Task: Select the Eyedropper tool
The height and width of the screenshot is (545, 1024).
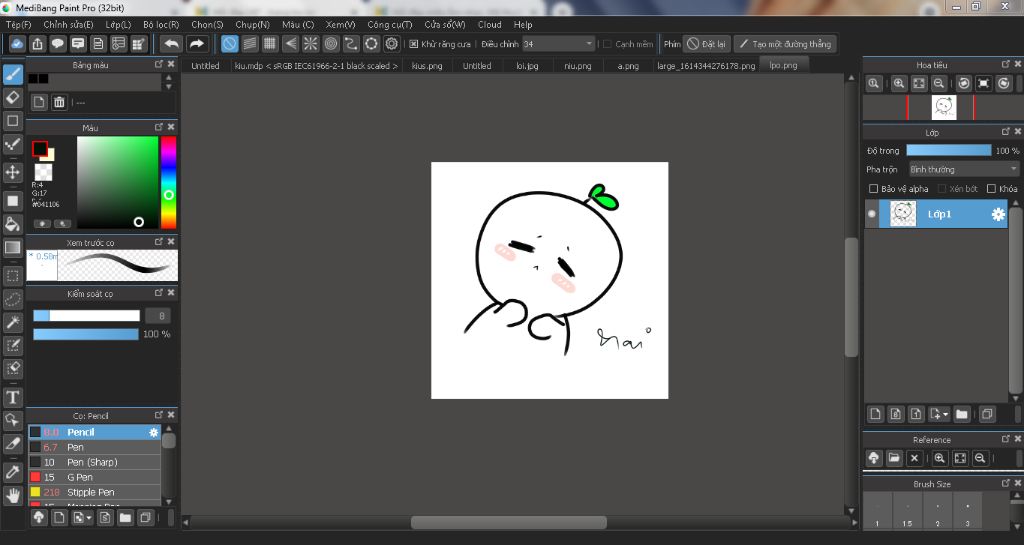Action: pos(12,472)
